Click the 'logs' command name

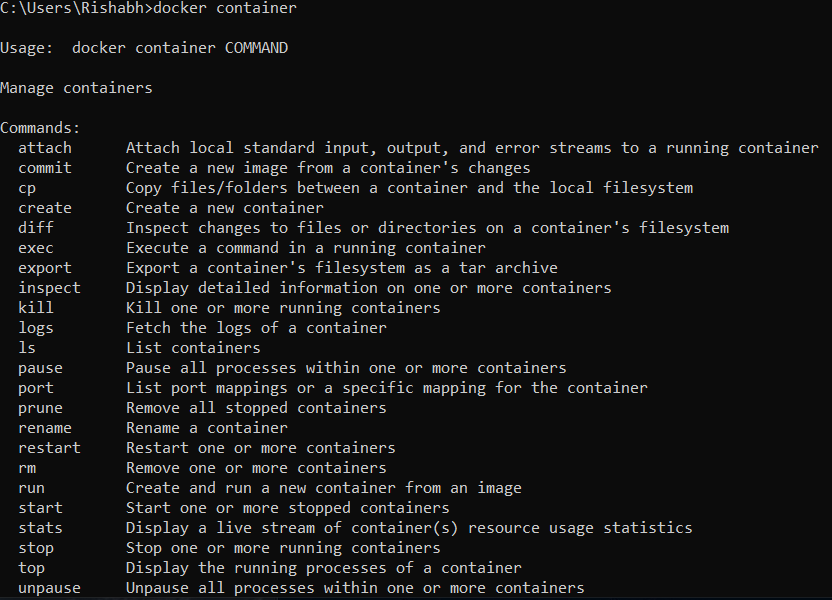(36, 328)
